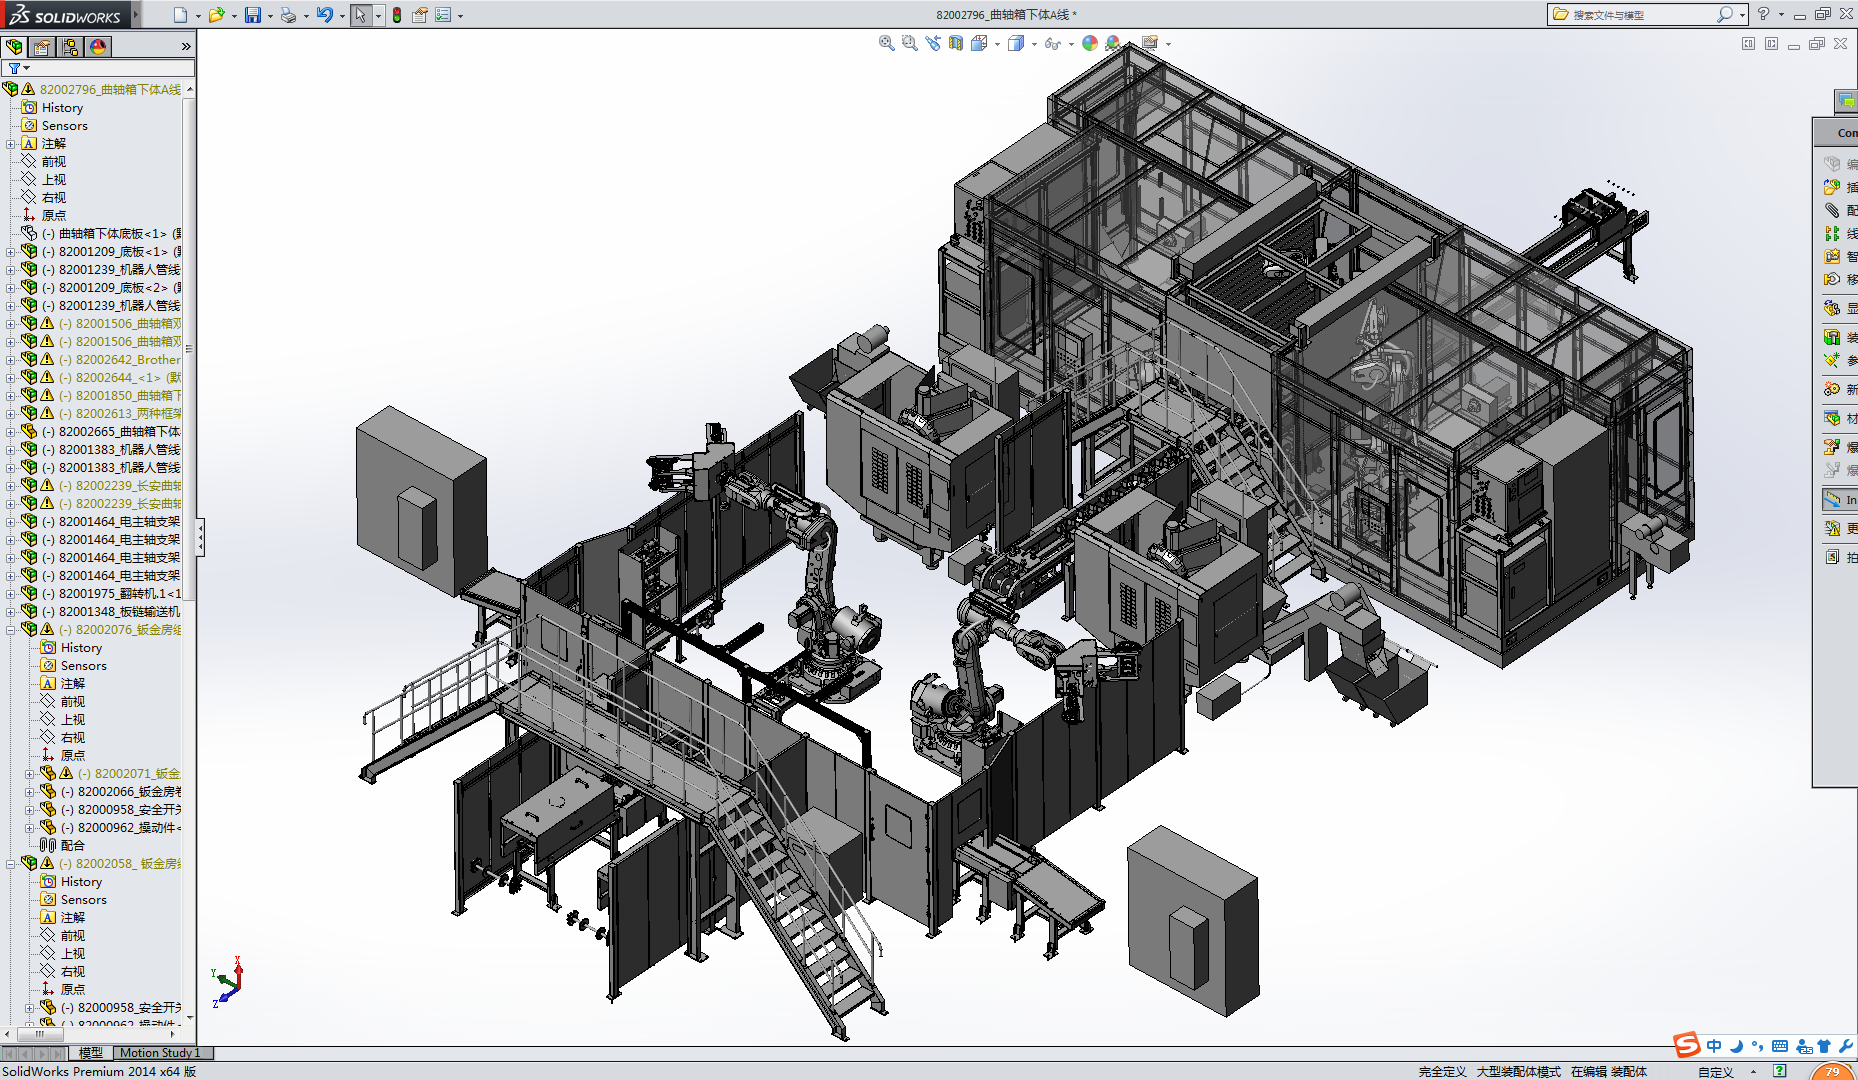Click the Rebuild traffic light icon
The height and width of the screenshot is (1080, 1858).
pos(397,15)
